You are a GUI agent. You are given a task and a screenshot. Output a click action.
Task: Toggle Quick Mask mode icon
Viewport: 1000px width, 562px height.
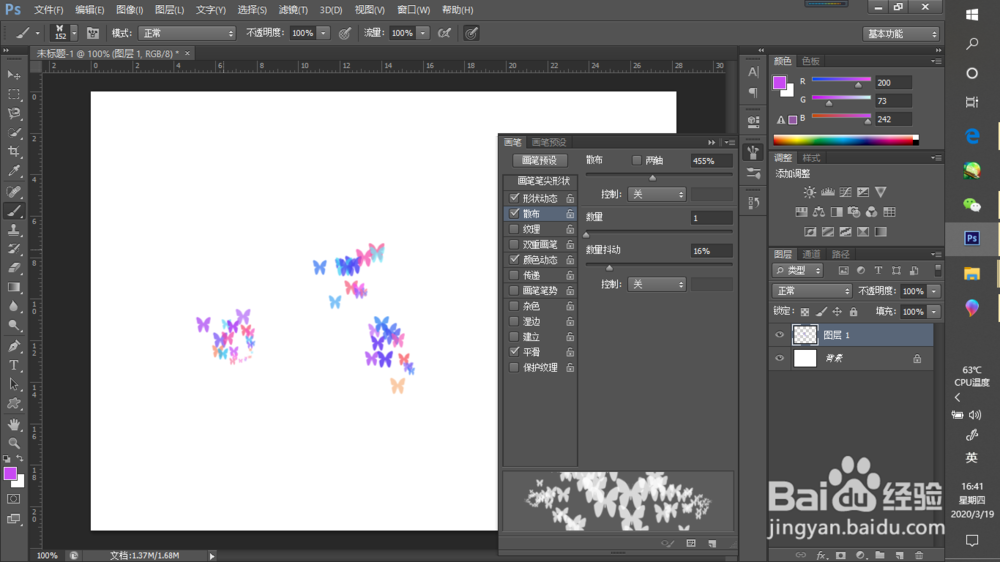tap(13, 499)
